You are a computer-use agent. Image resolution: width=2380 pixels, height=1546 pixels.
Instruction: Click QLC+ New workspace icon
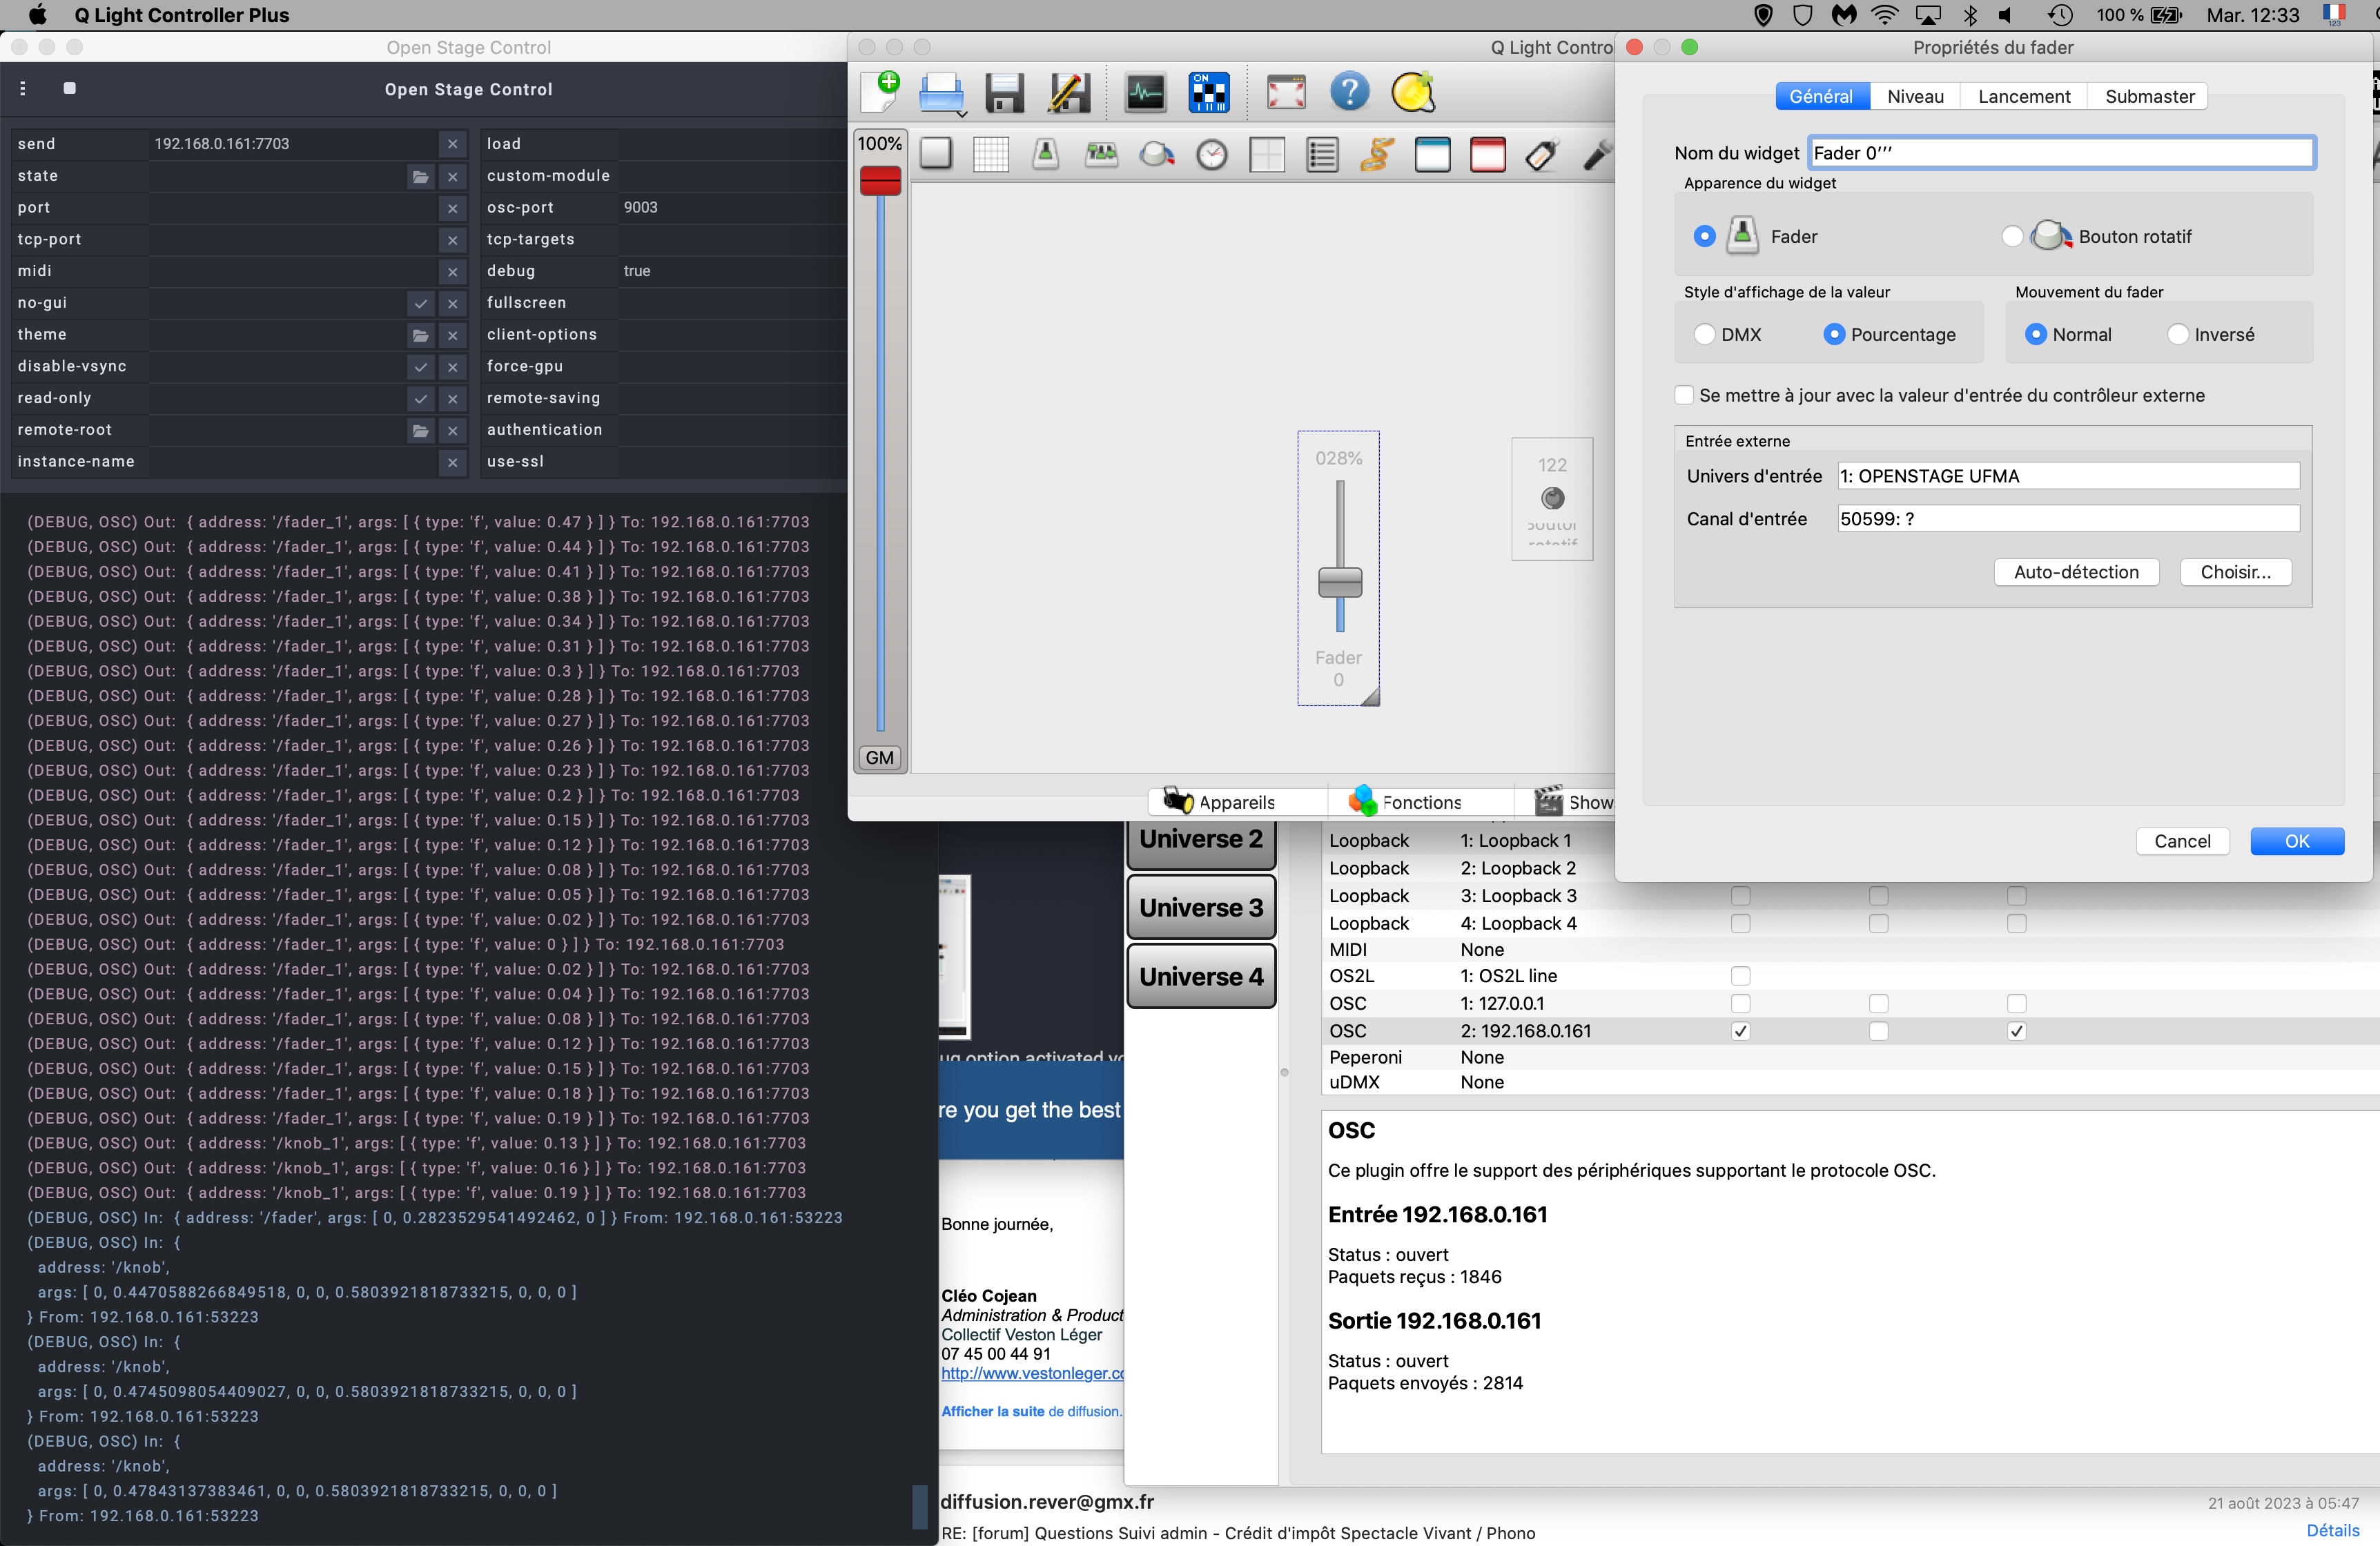pyautogui.click(x=881, y=92)
